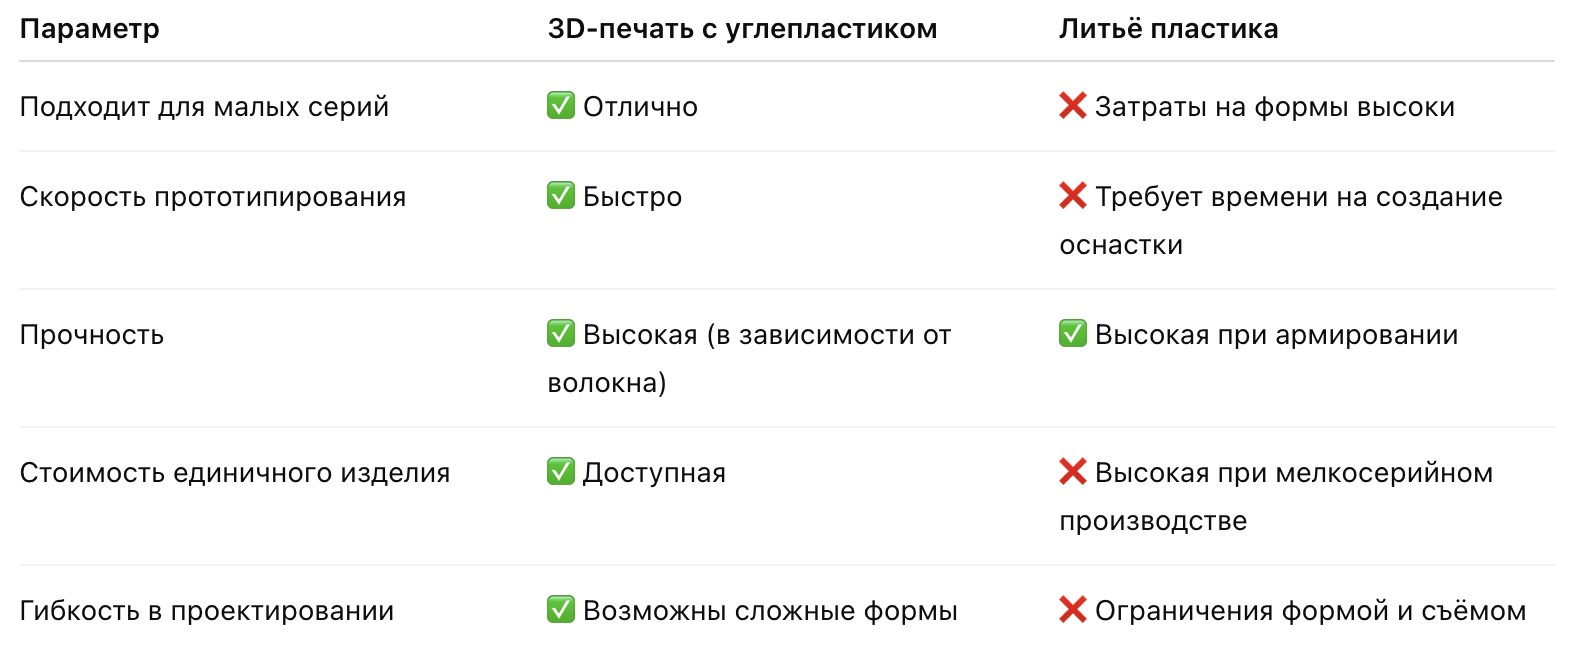Viewport: 1591px width, 670px height.
Task: Click the red cross beside Высокая при мелкосерийном
Action: (x=1072, y=471)
